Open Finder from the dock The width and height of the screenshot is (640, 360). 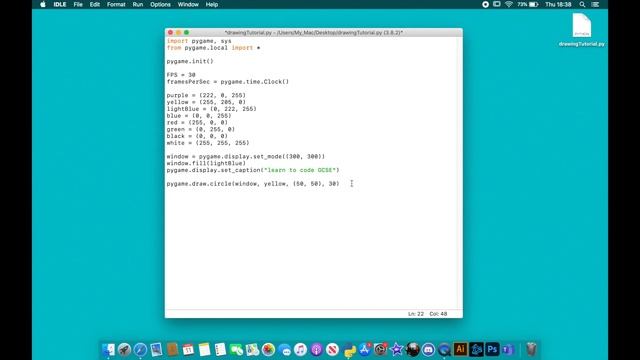(108, 350)
